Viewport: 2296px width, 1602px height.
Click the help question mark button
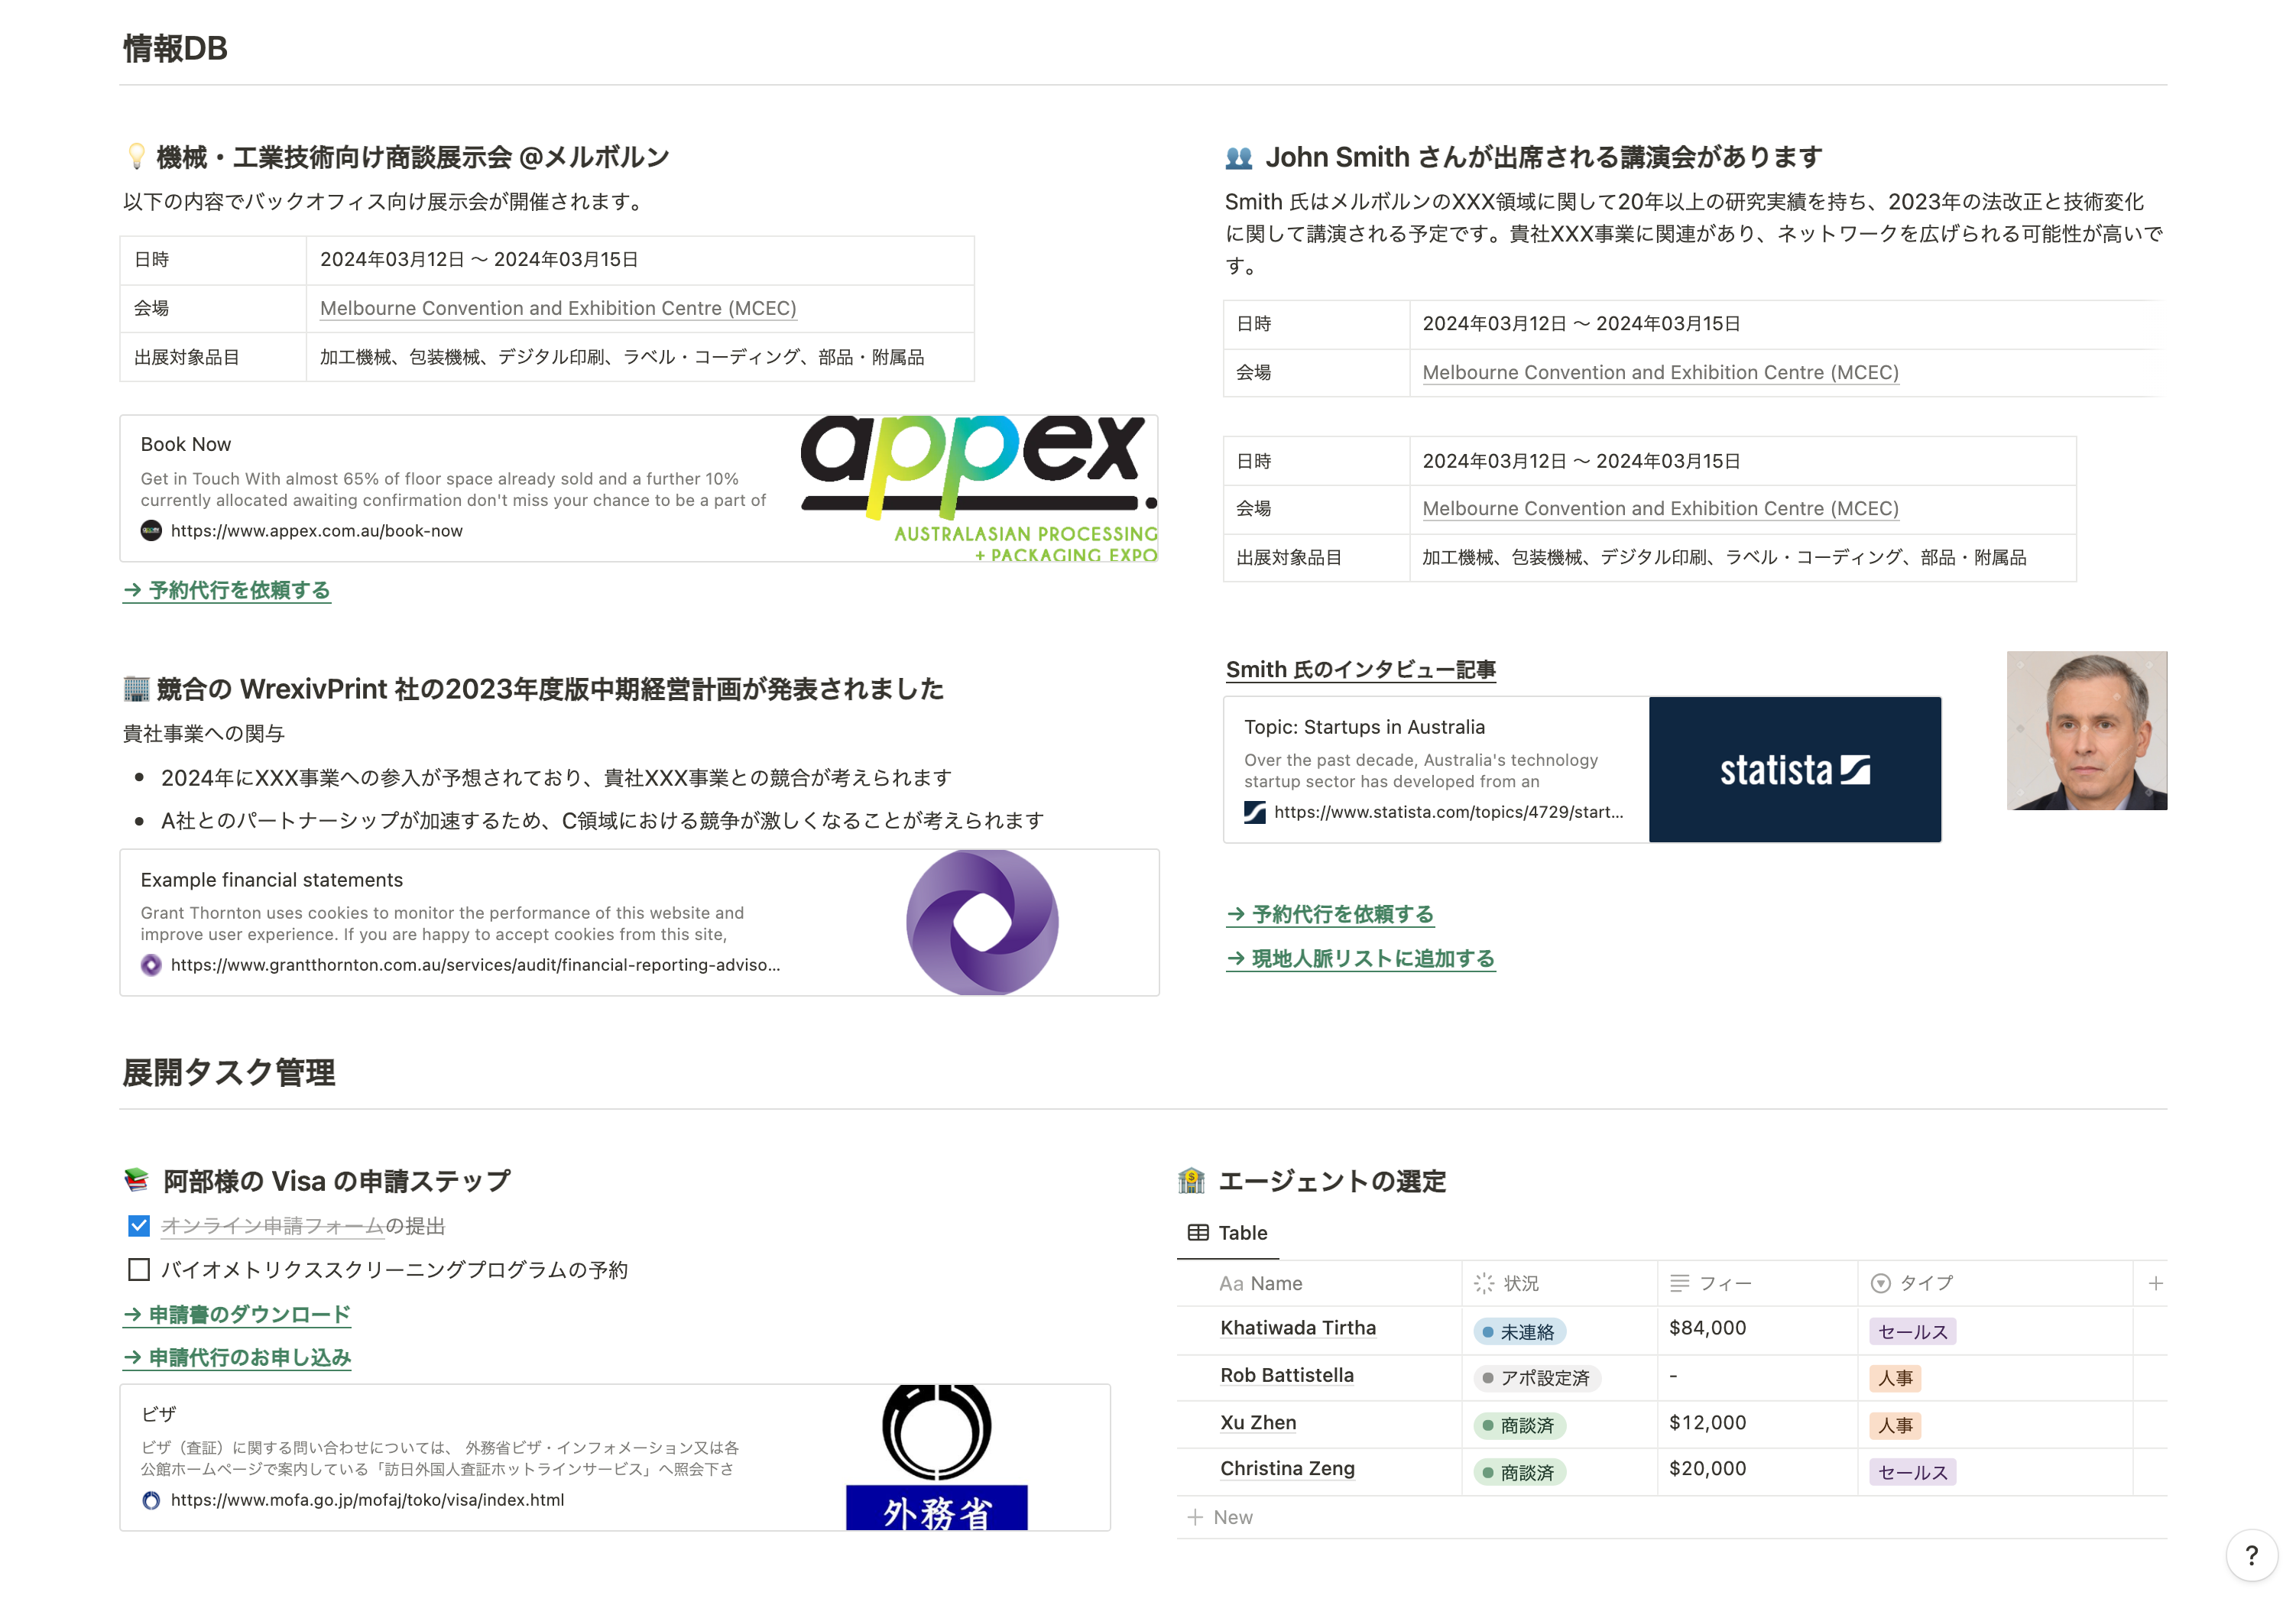tap(2251, 1555)
